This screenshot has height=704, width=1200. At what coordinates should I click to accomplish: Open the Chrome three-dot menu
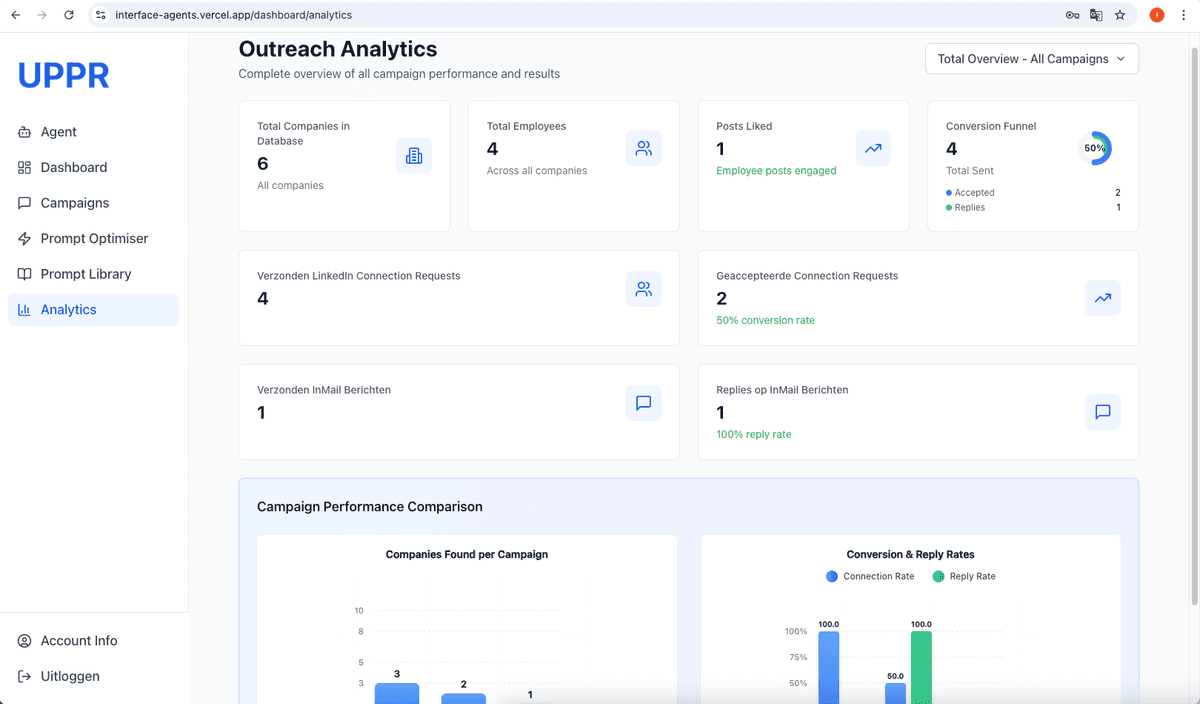(1184, 15)
